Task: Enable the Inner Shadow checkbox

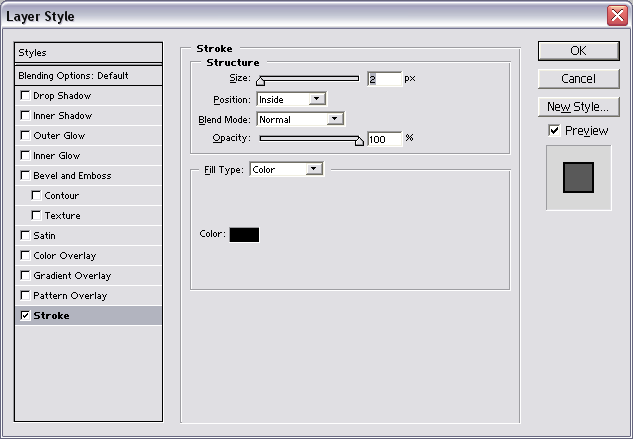Action: pyautogui.click(x=25, y=116)
